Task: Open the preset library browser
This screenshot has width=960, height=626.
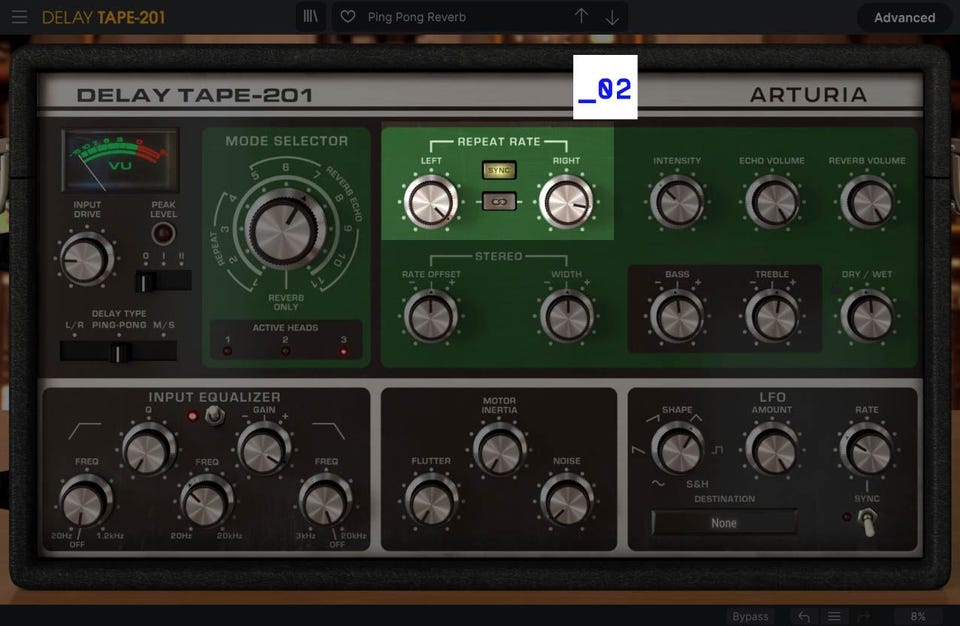Action: pyautogui.click(x=311, y=17)
